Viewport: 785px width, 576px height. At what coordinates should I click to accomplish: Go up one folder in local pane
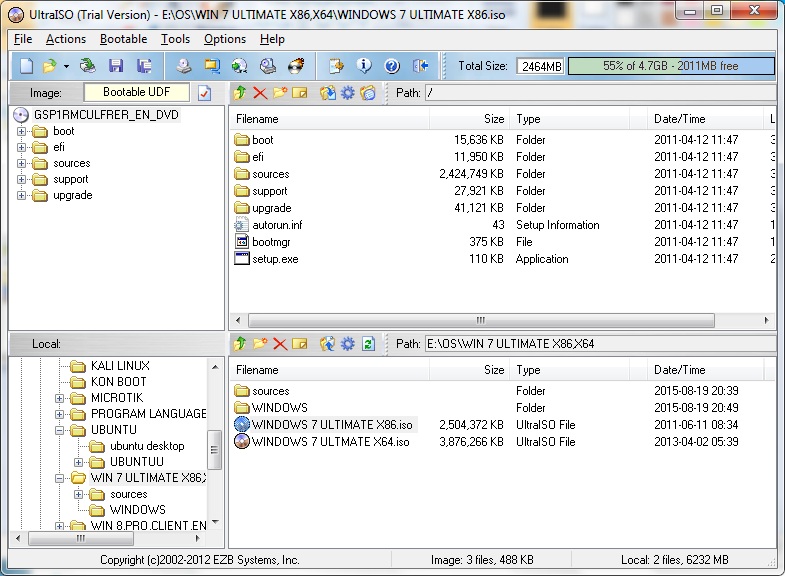(x=240, y=344)
